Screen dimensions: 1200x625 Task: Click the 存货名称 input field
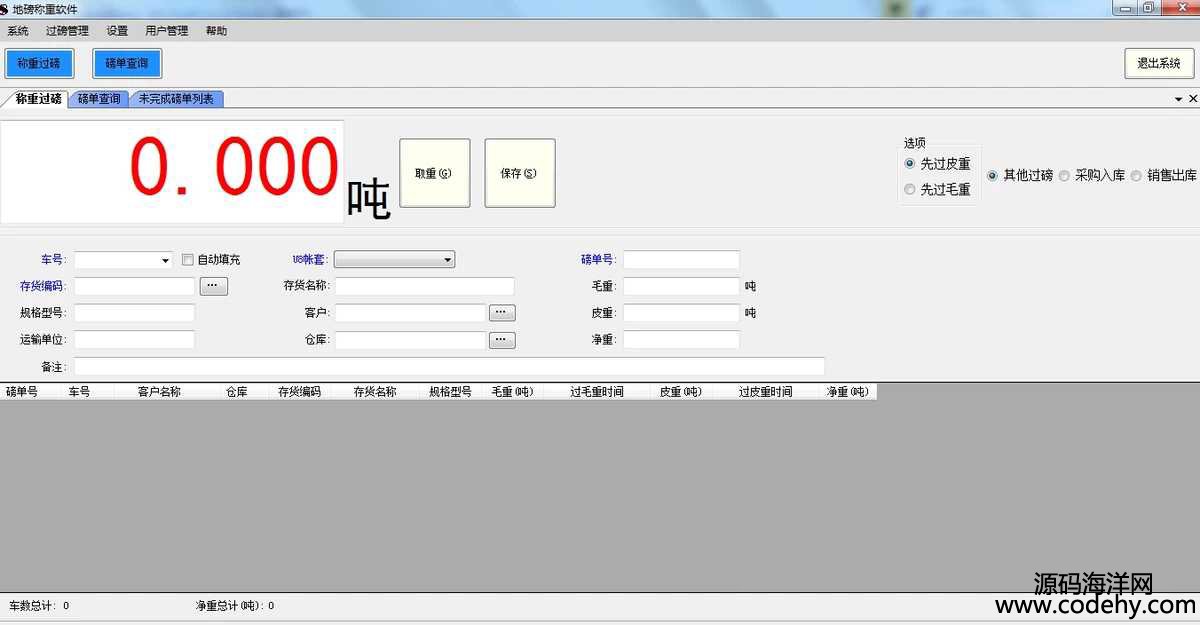click(424, 286)
